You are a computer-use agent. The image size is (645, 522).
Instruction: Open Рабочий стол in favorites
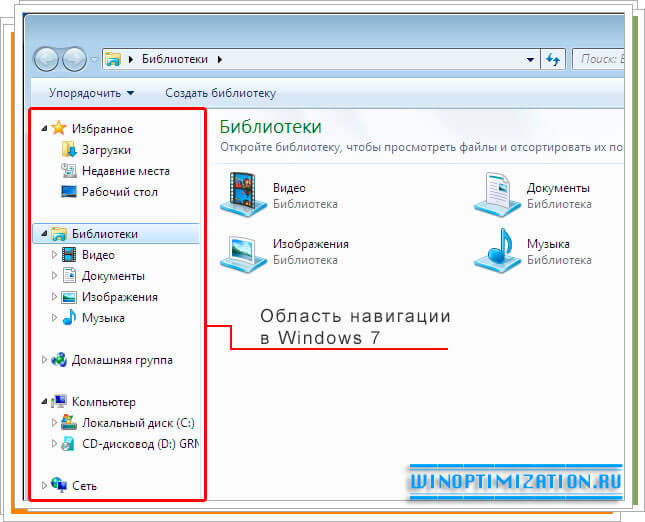[x=120, y=192]
